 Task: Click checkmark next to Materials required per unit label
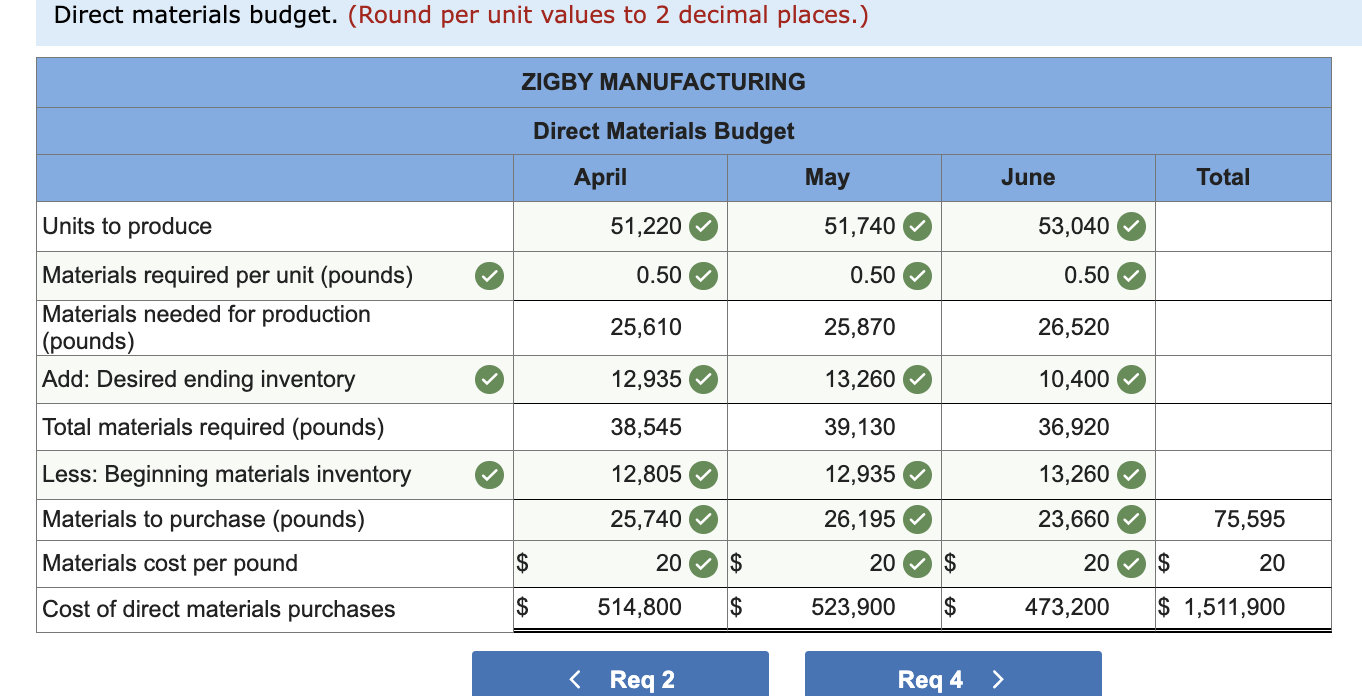pyautogui.click(x=489, y=275)
